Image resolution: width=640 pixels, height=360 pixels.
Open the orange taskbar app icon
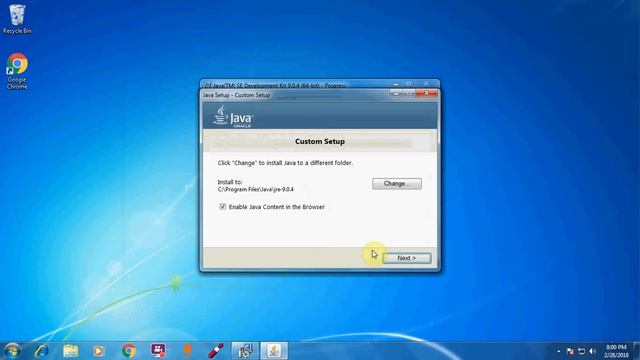coord(187,351)
